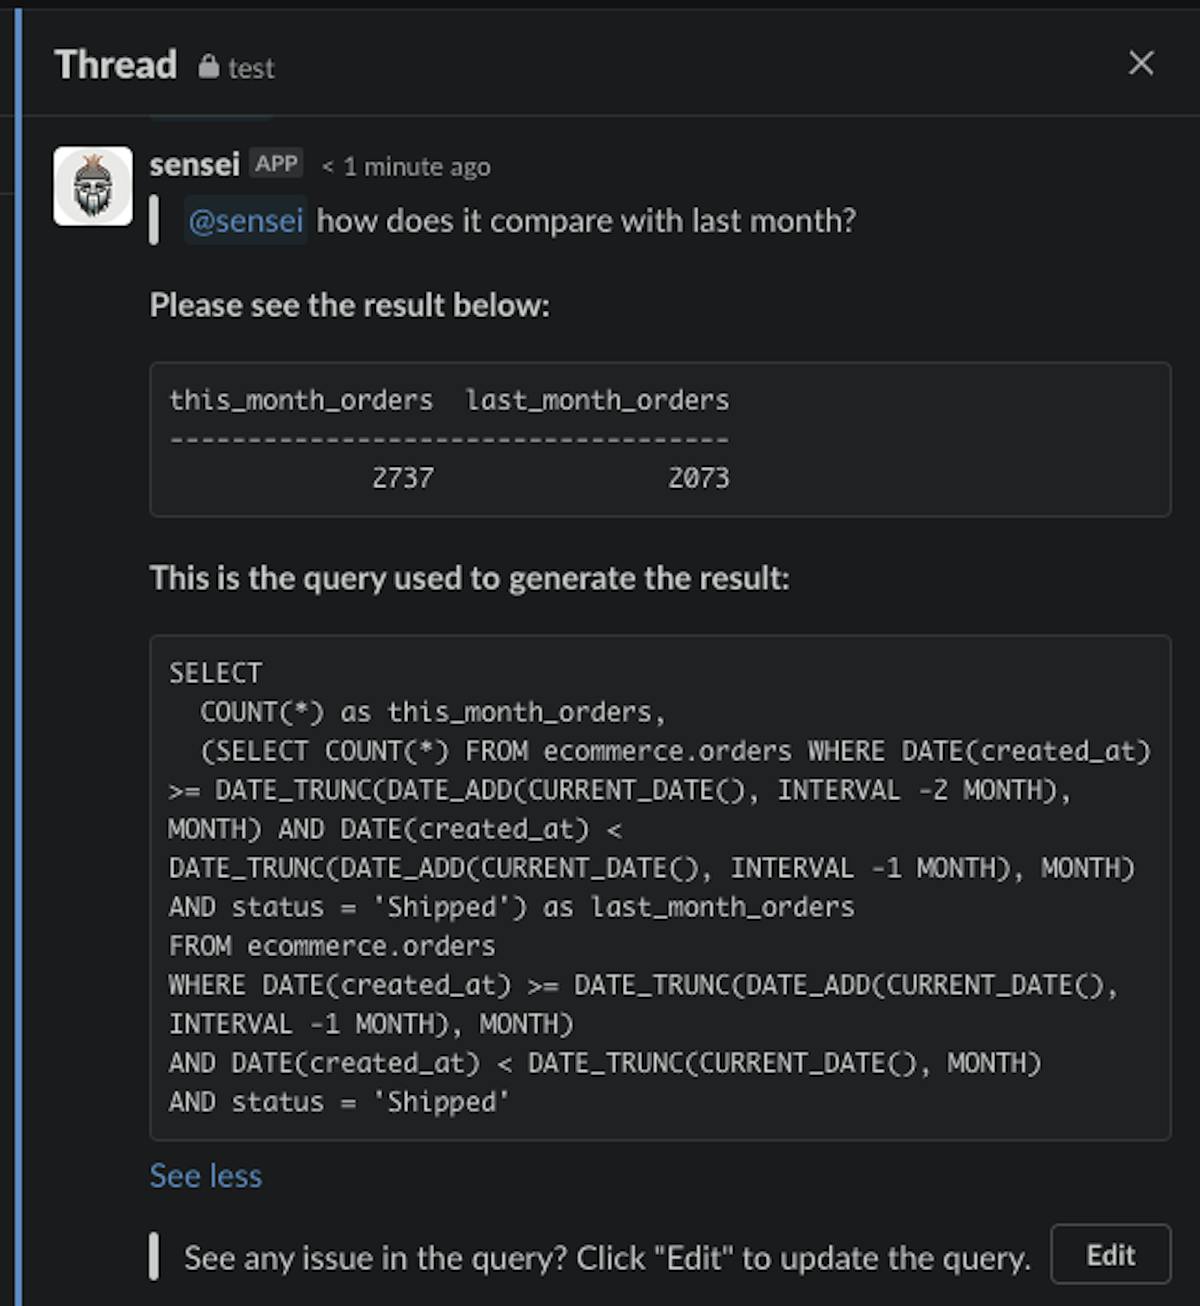Click the APP badge next to sensei
The width and height of the screenshot is (1200, 1306).
tap(276, 164)
